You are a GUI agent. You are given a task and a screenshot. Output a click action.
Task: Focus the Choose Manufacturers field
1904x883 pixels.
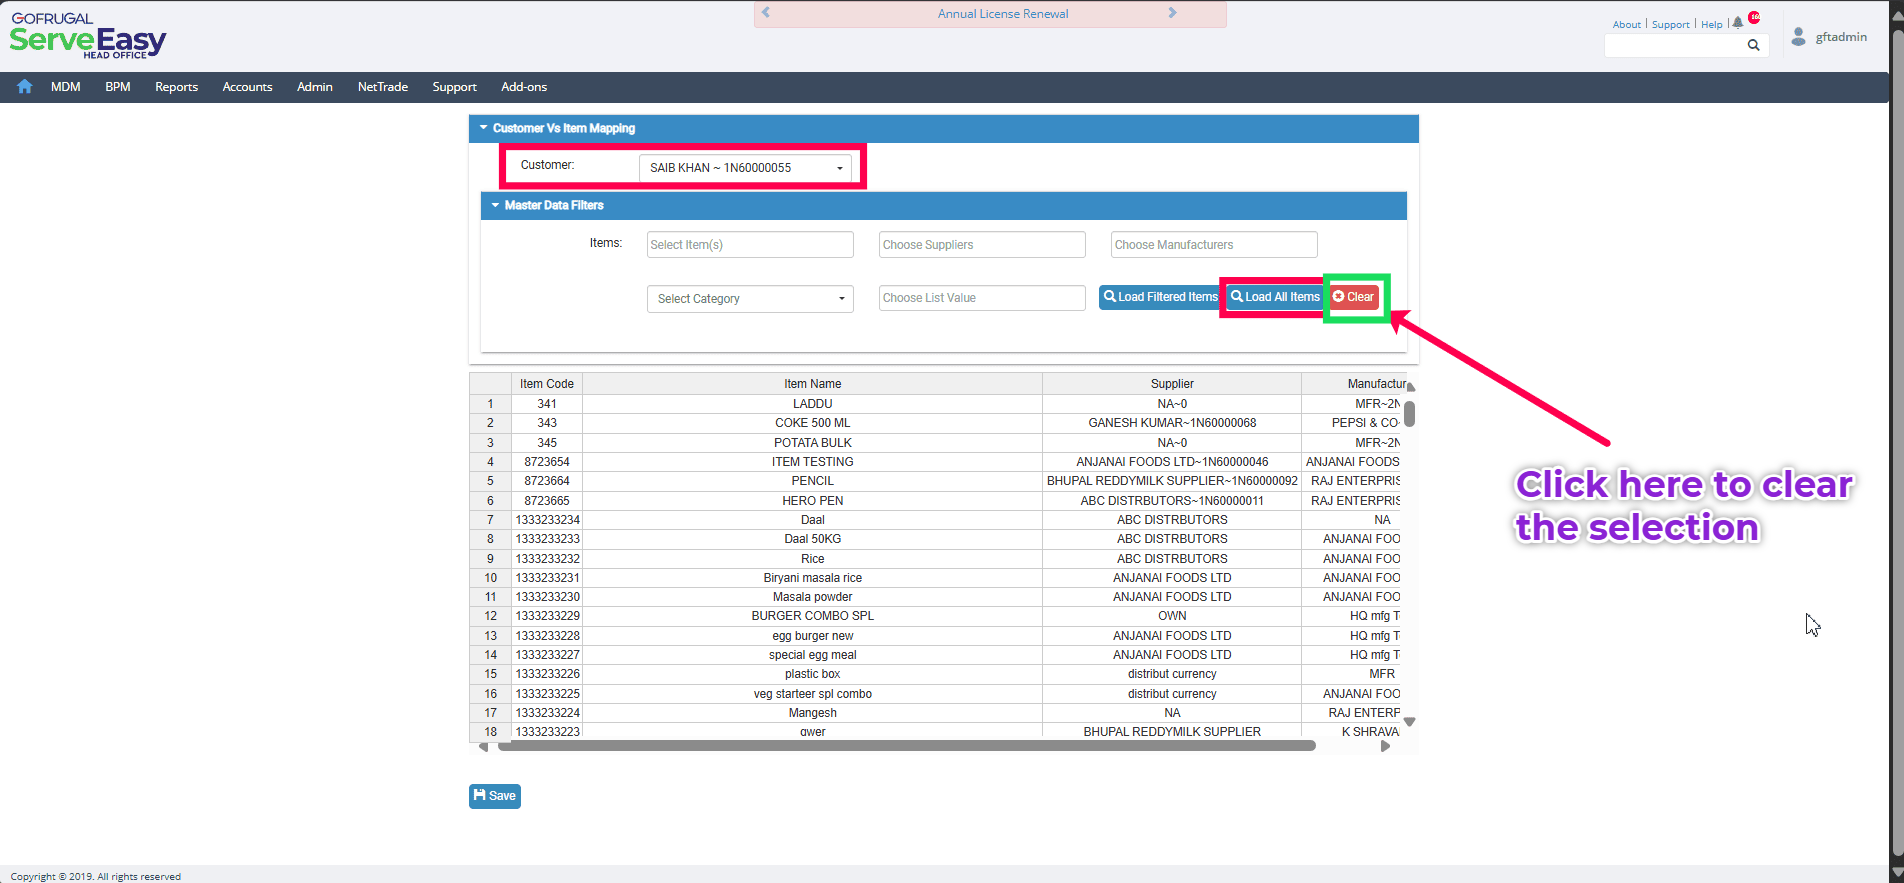tap(1214, 245)
